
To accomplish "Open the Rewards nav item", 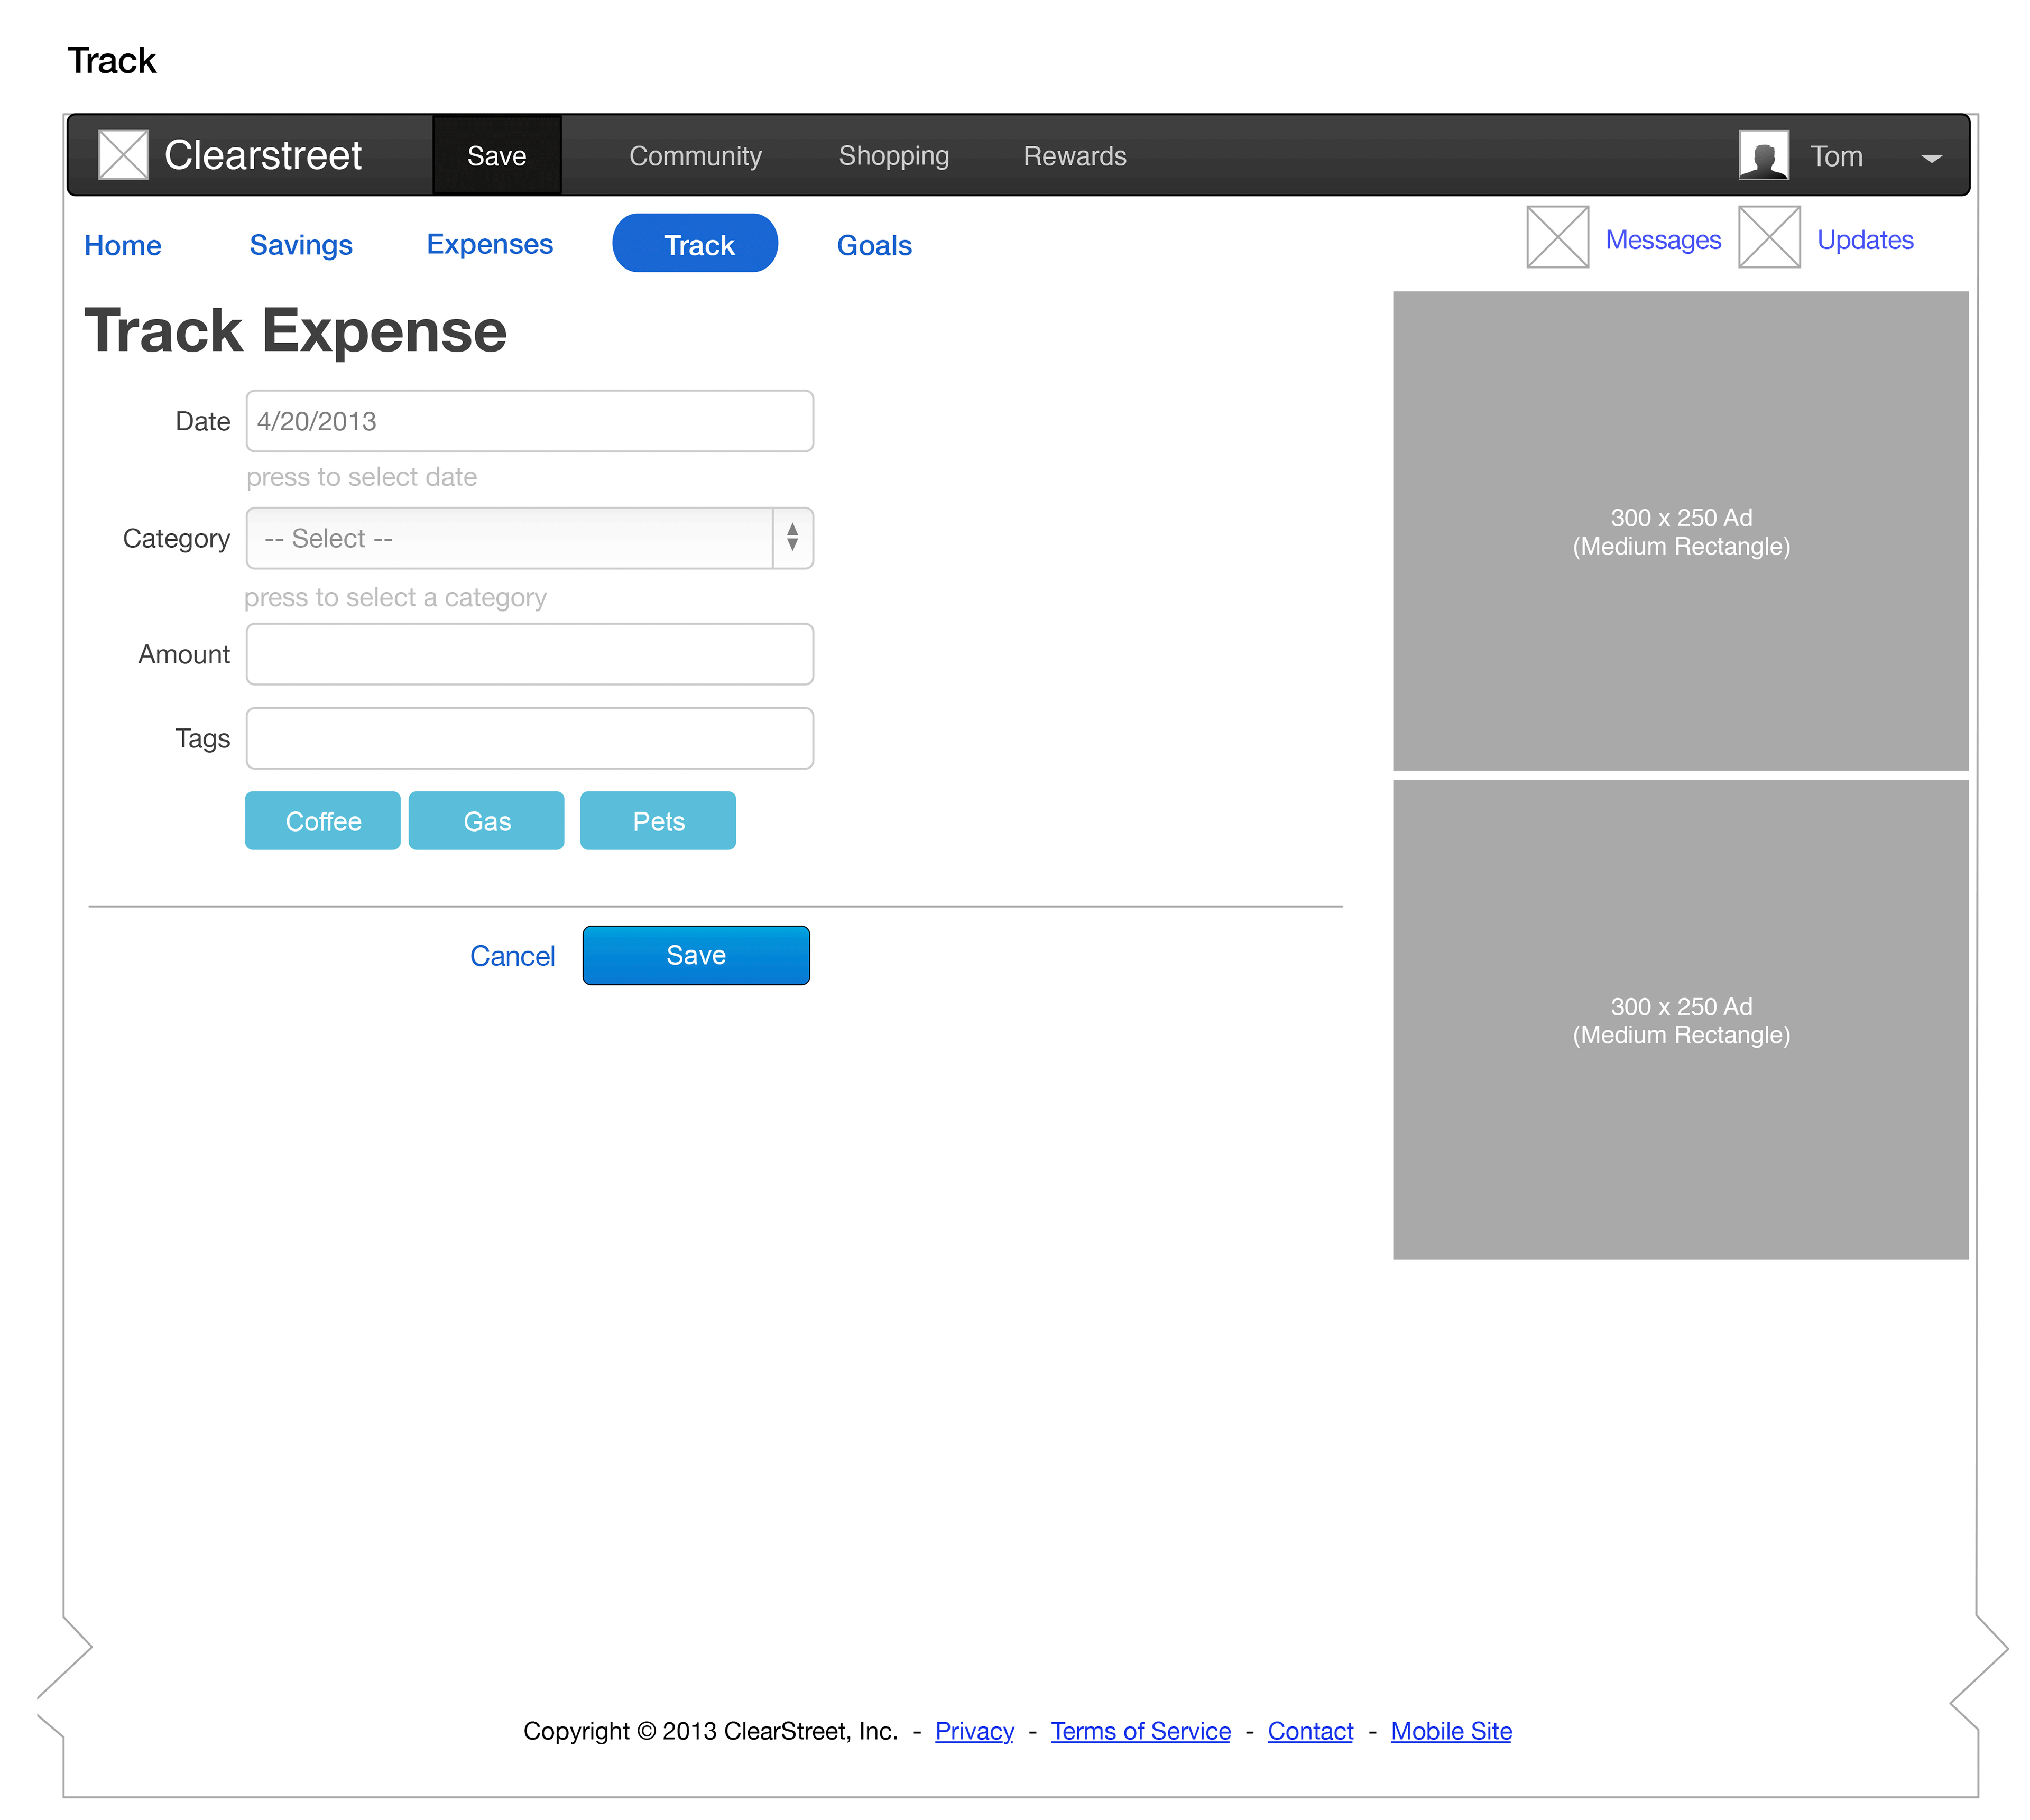I will click(1074, 156).
